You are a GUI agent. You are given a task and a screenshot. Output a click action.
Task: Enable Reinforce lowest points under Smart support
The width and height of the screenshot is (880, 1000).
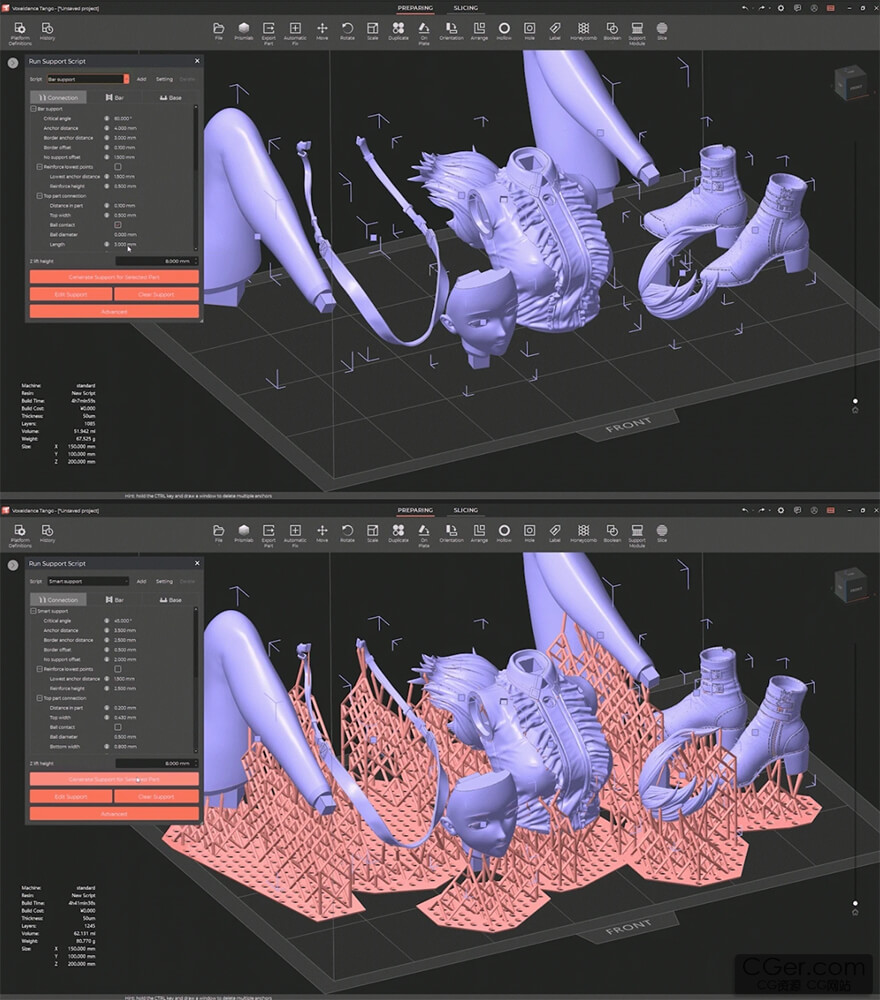(117, 669)
